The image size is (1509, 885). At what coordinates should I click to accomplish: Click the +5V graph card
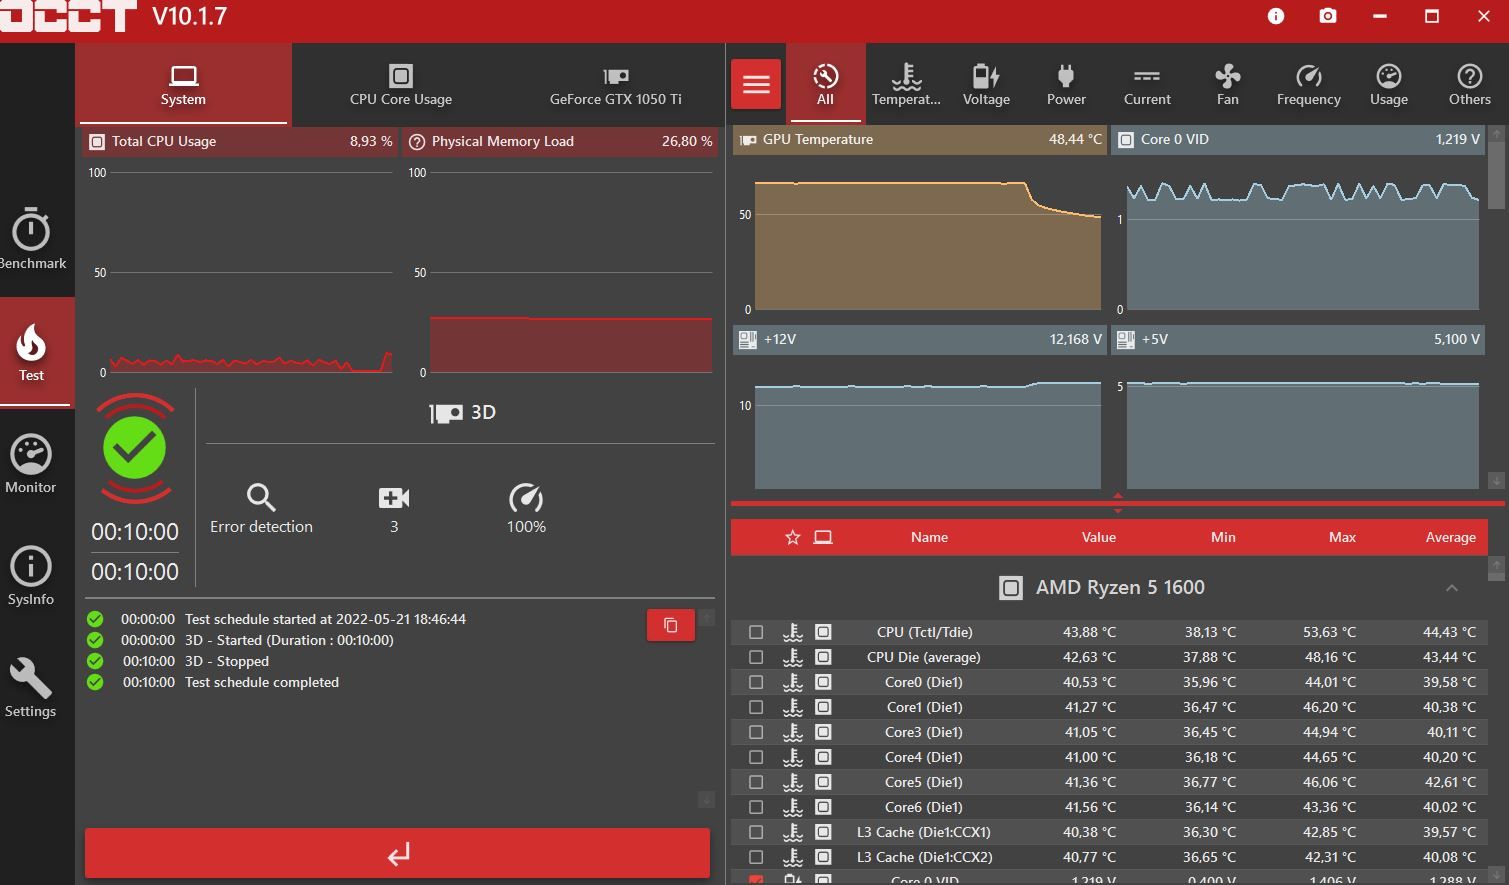[1299, 409]
